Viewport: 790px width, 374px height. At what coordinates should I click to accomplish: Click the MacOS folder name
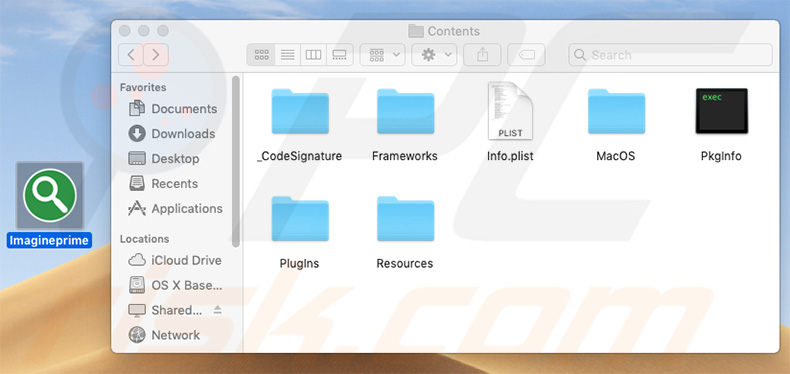[616, 156]
